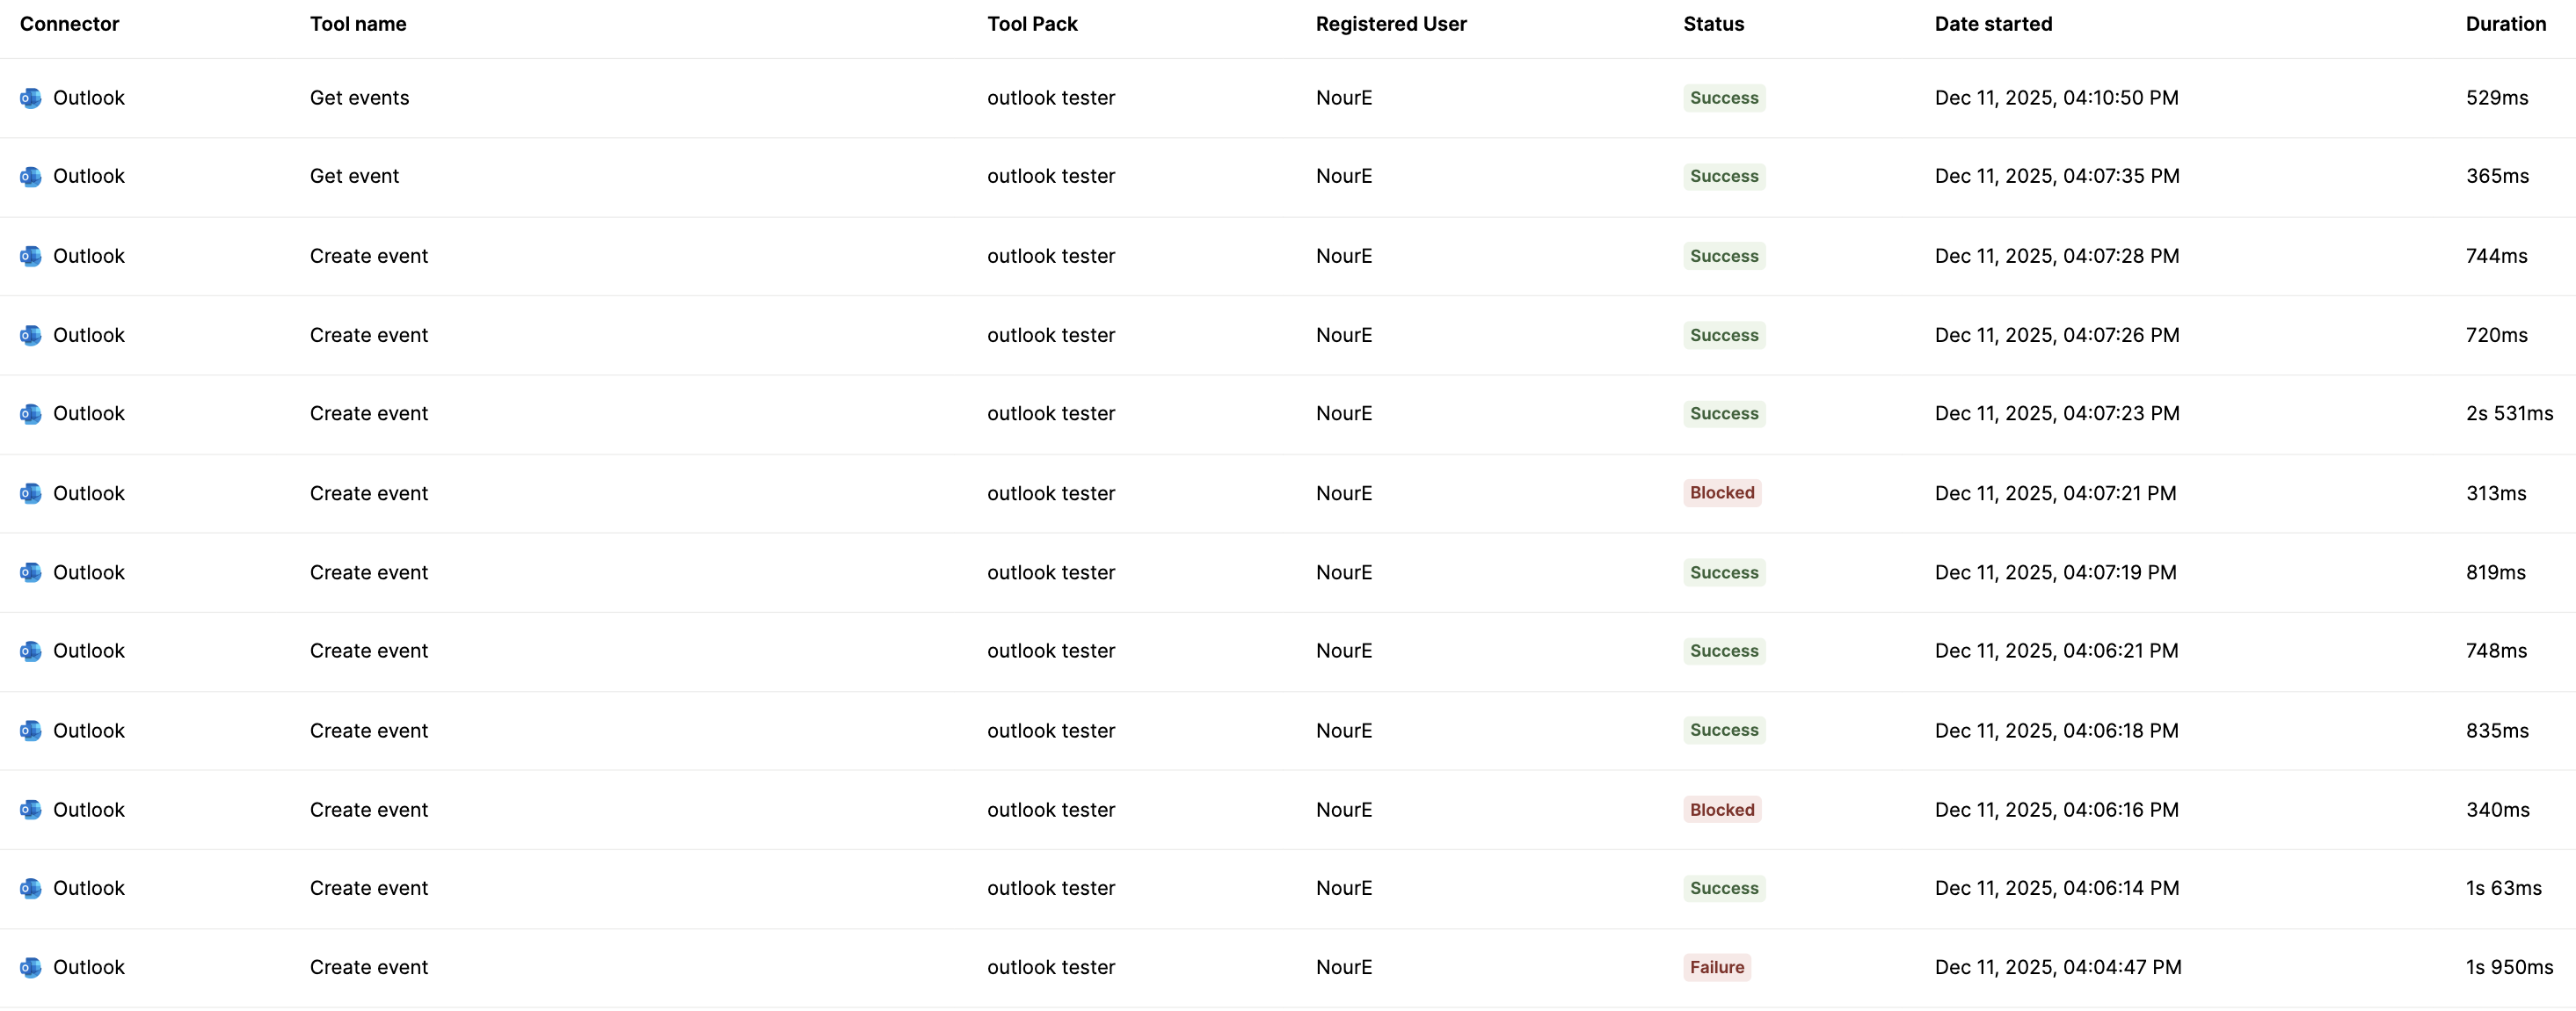Image resolution: width=2576 pixels, height=1011 pixels.
Task: Click the Outlook icon on the Get events row
Action: coord(30,98)
